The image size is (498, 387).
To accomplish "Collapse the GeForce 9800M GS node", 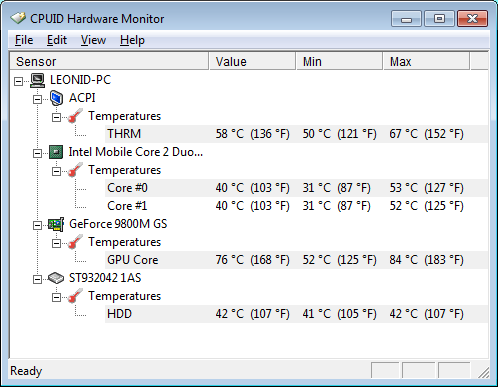I will (x=37, y=225).
